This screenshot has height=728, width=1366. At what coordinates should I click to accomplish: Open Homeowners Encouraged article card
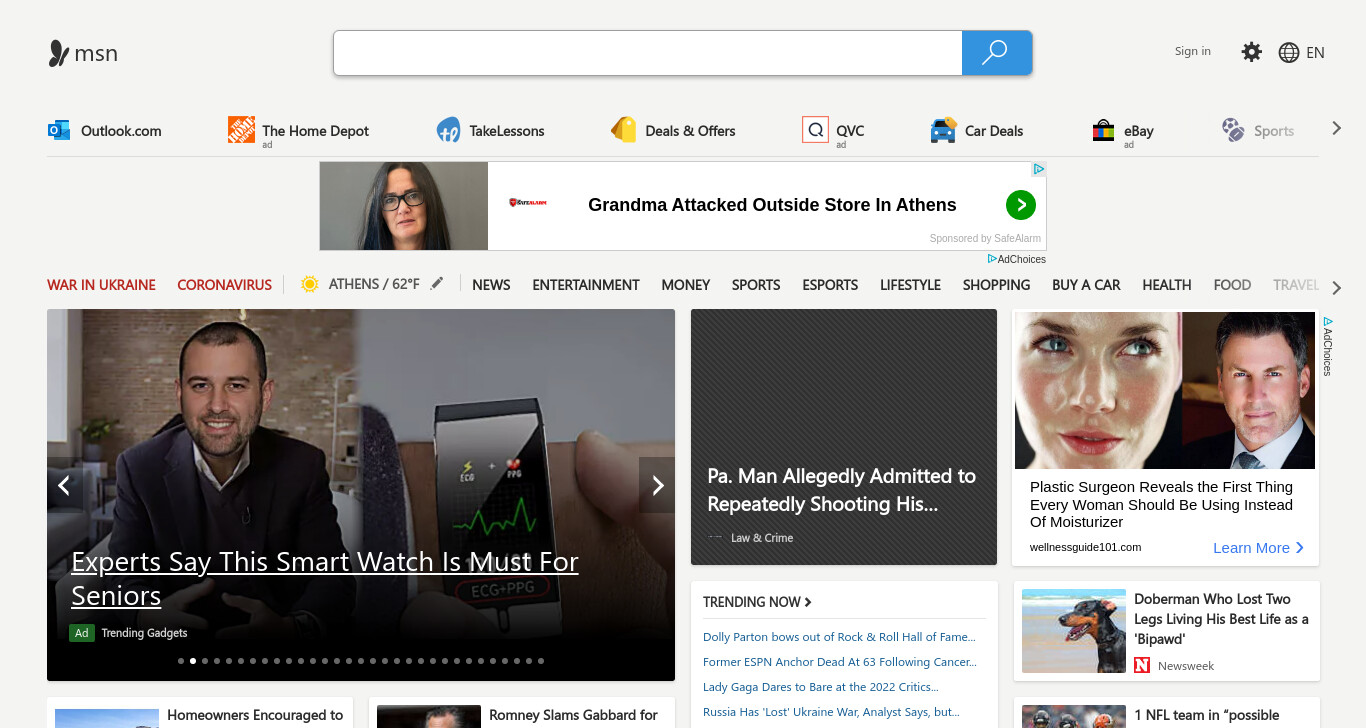(200, 713)
